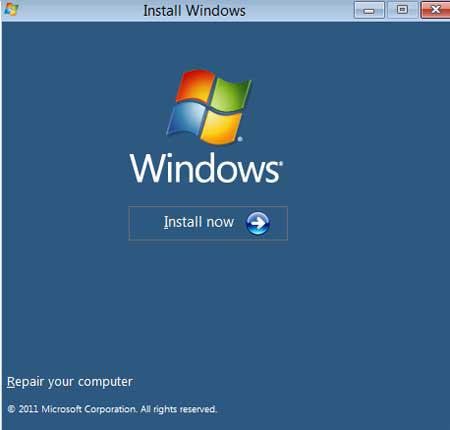Maximize the Install Windows window

point(402,10)
